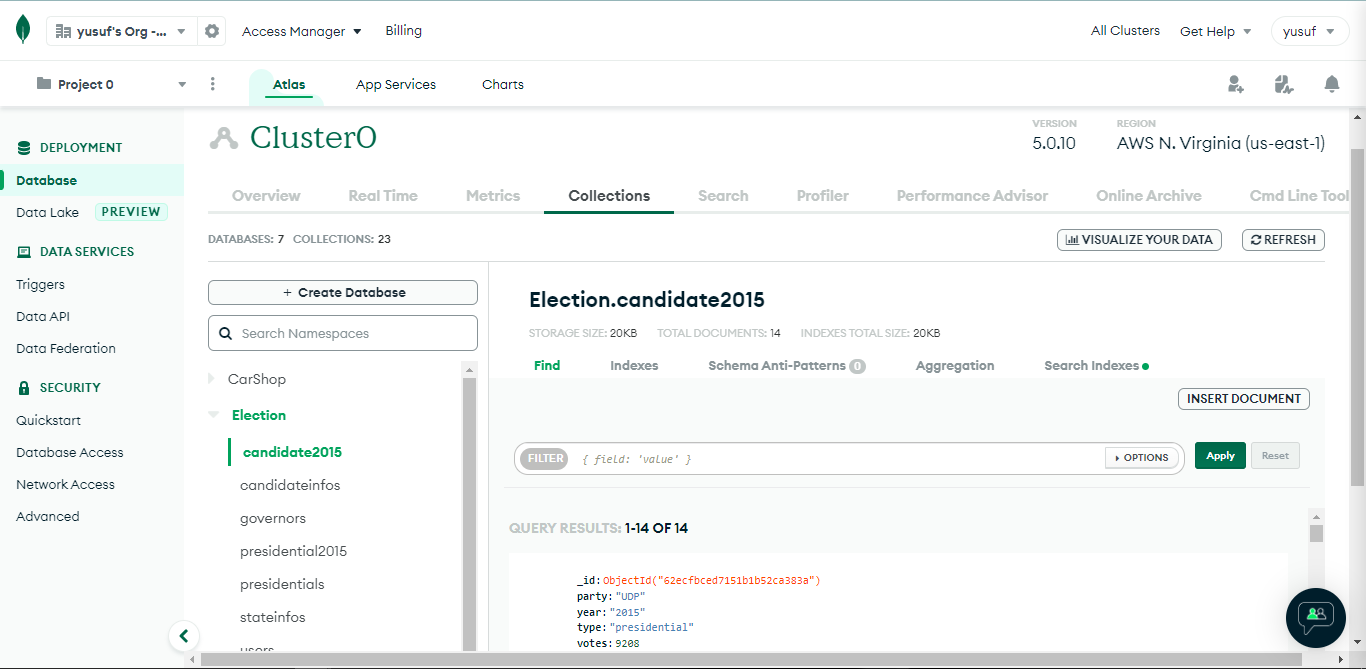Click the INSERT DOCUMENT button
1366x669 pixels.
[x=1244, y=399]
